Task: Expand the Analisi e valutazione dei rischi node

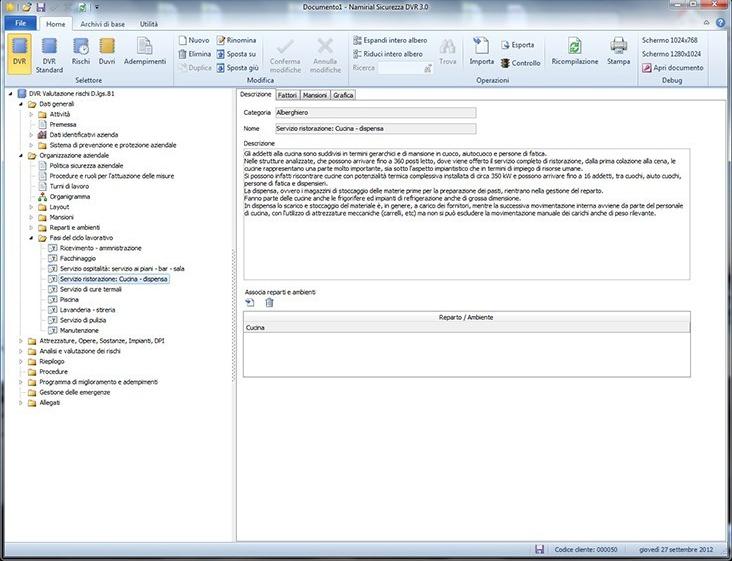Action: [21, 350]
